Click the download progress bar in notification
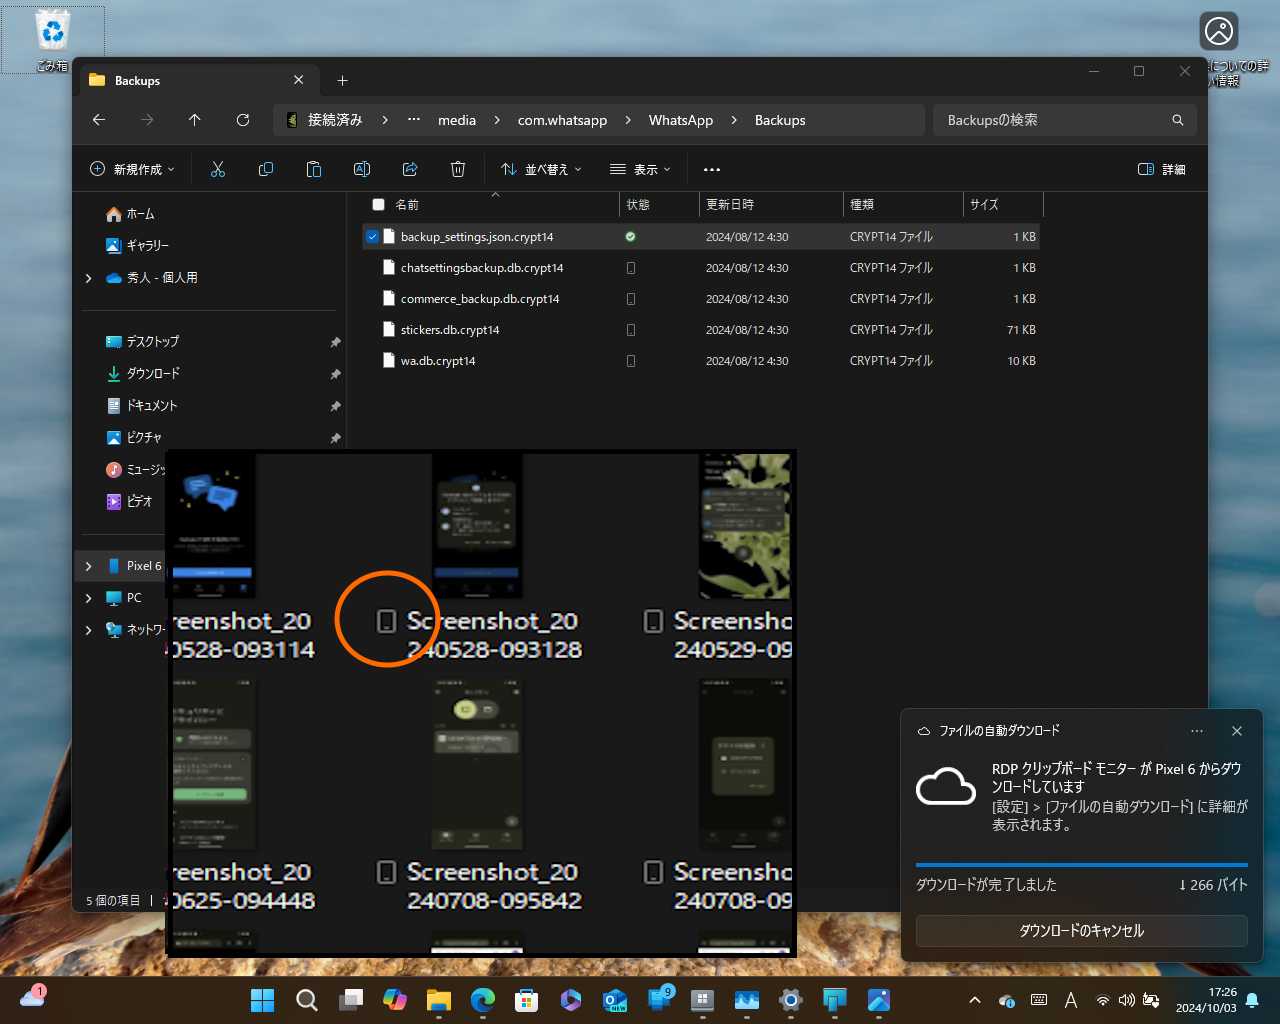 (1082, 864)
